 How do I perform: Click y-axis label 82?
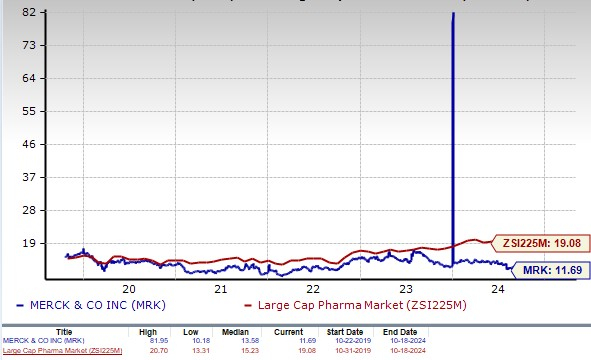pyautogui.click(x=29, y=12)
